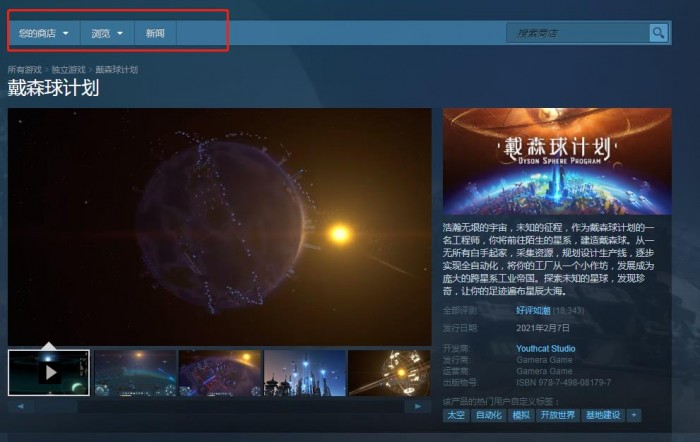
Task: Click the 开放世界 tag
Action: click(558, 415)
